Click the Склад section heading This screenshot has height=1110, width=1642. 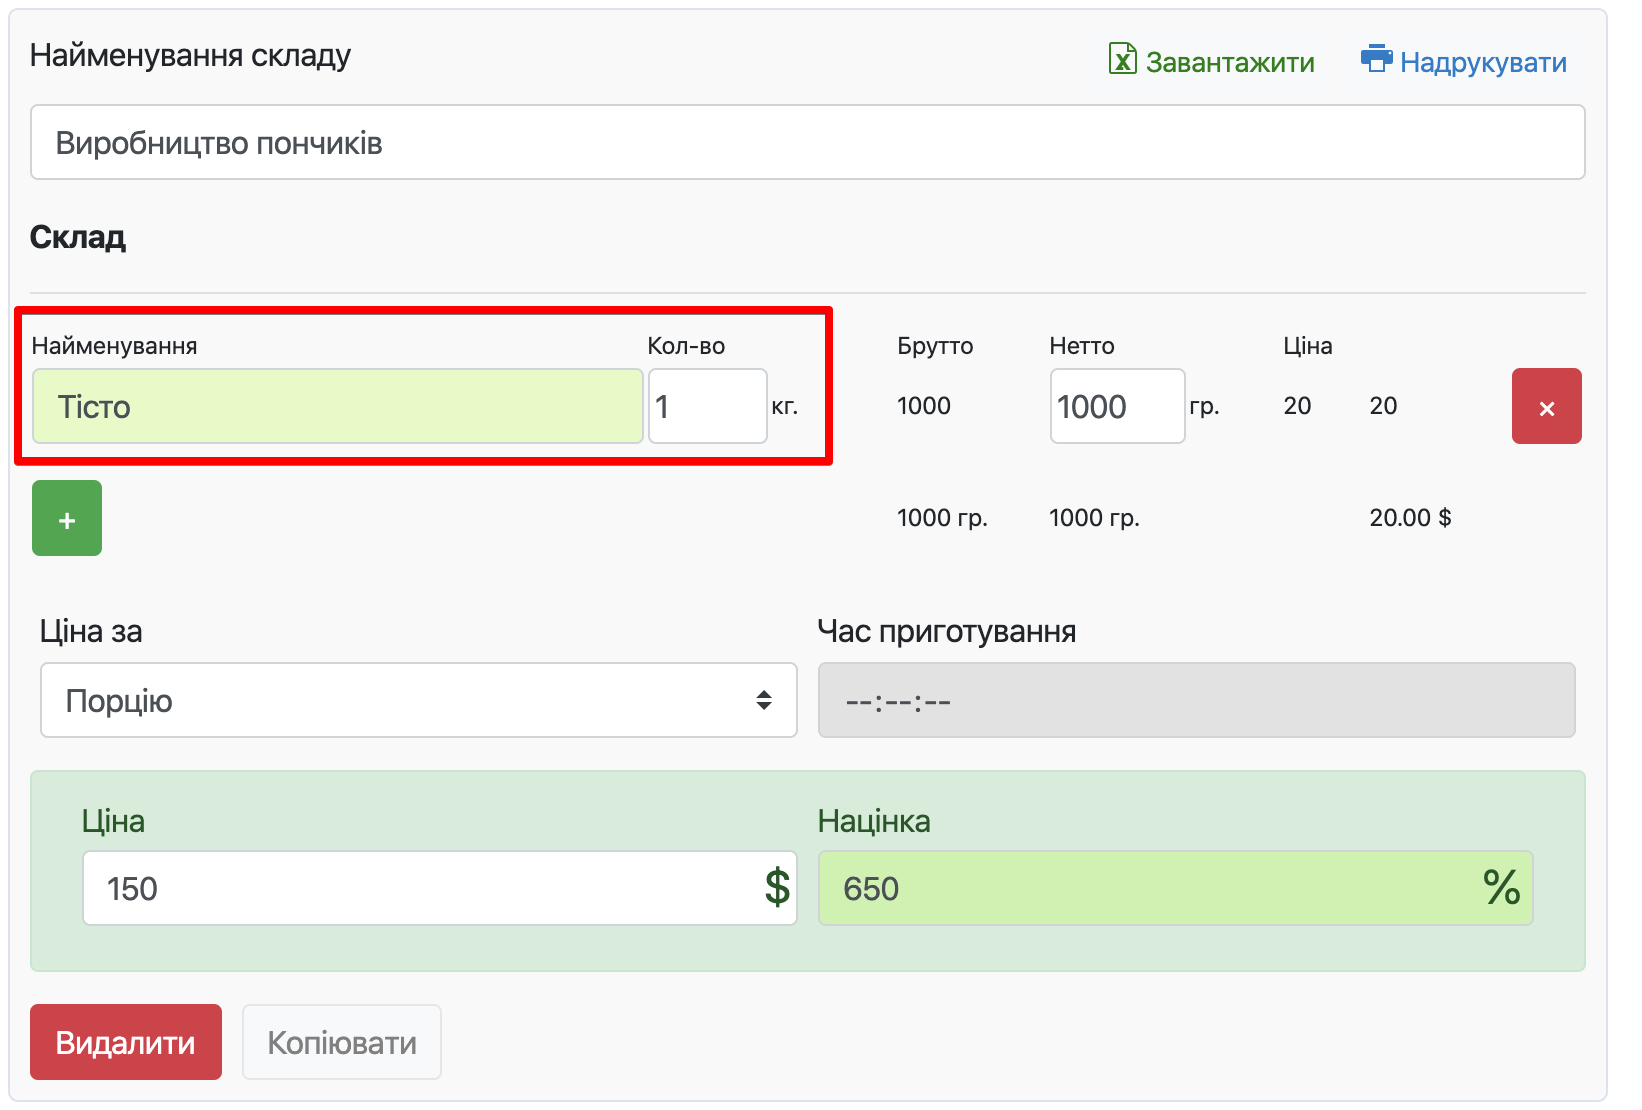[x=78, y=237]
